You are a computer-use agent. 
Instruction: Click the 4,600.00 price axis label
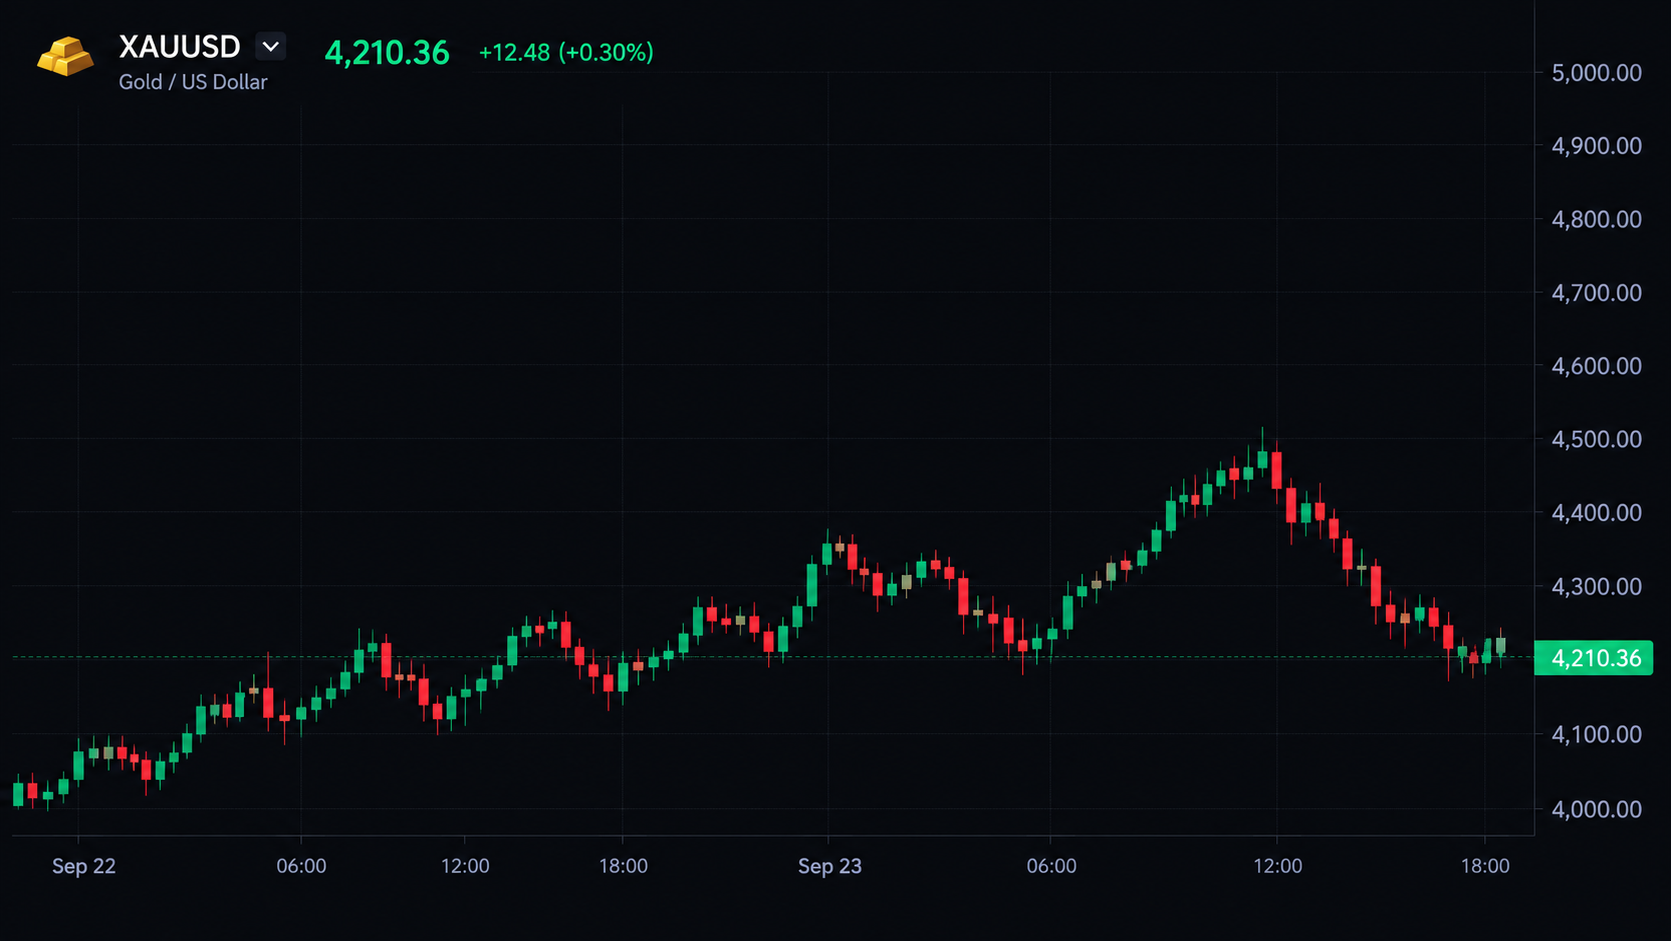pyautogui.click(x=1596, y=366)
